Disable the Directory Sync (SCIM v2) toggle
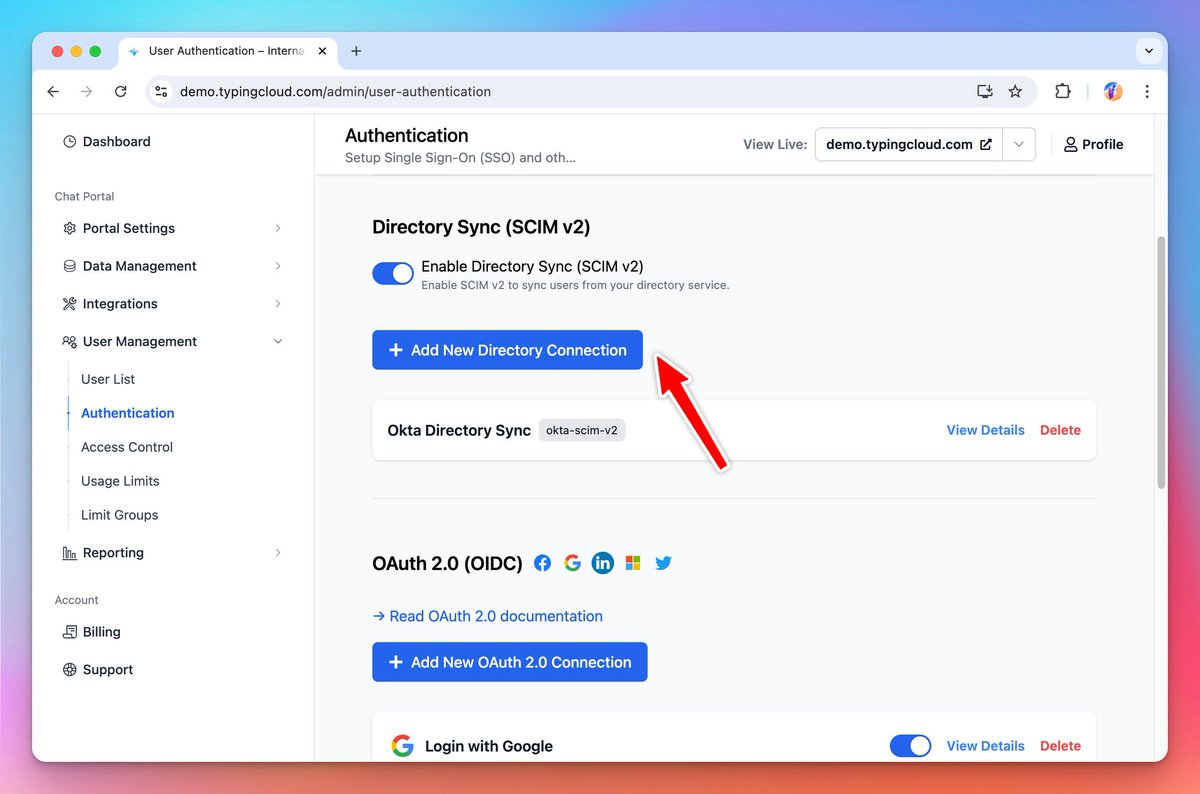The width and height of the screenshot is (1200, 794). click(x=393, y=274)
